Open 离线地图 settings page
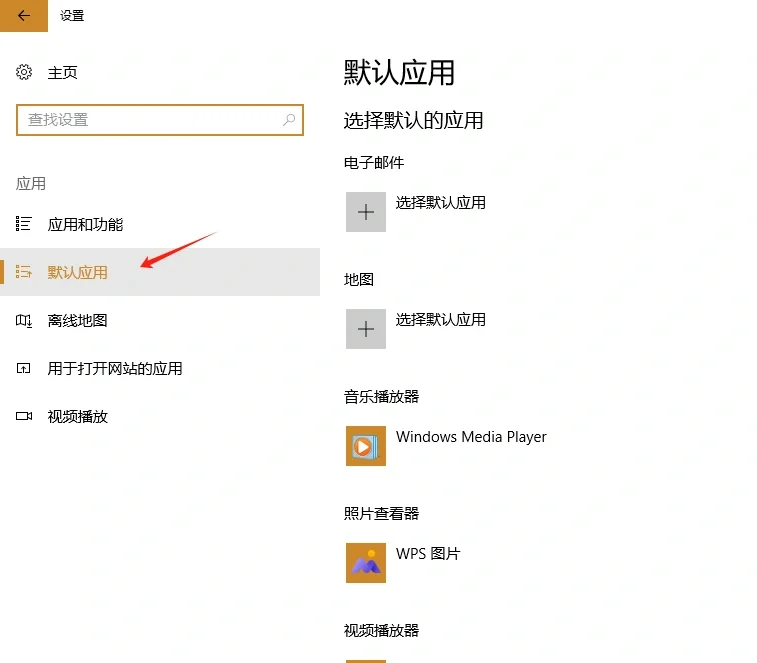 pos(160,320)
